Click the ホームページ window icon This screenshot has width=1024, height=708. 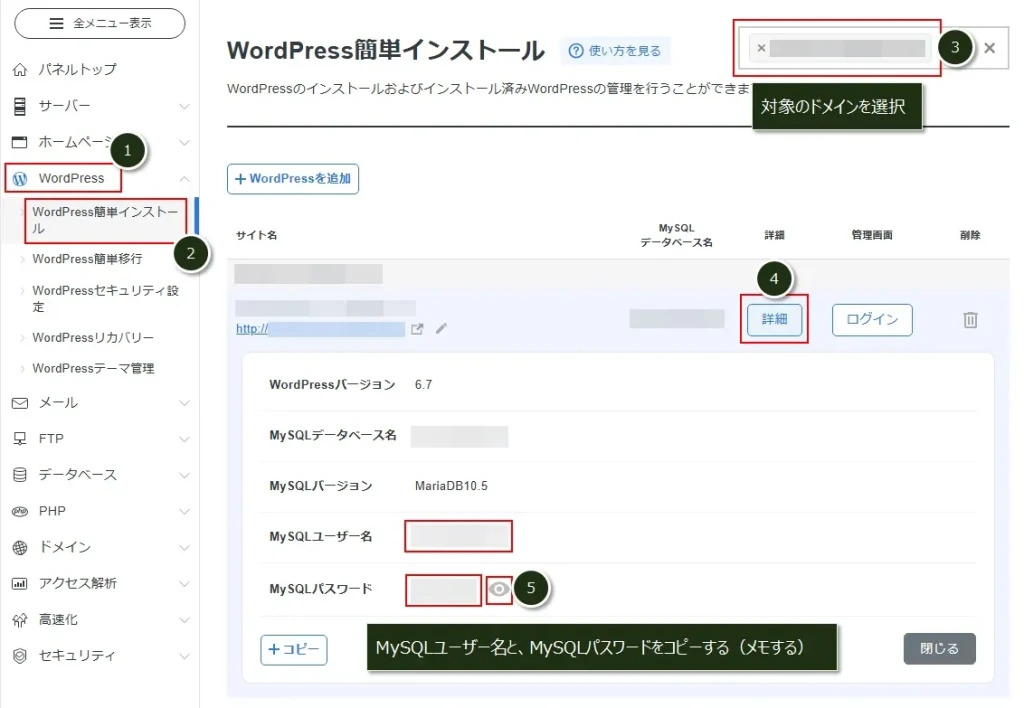tap(20, 142)
